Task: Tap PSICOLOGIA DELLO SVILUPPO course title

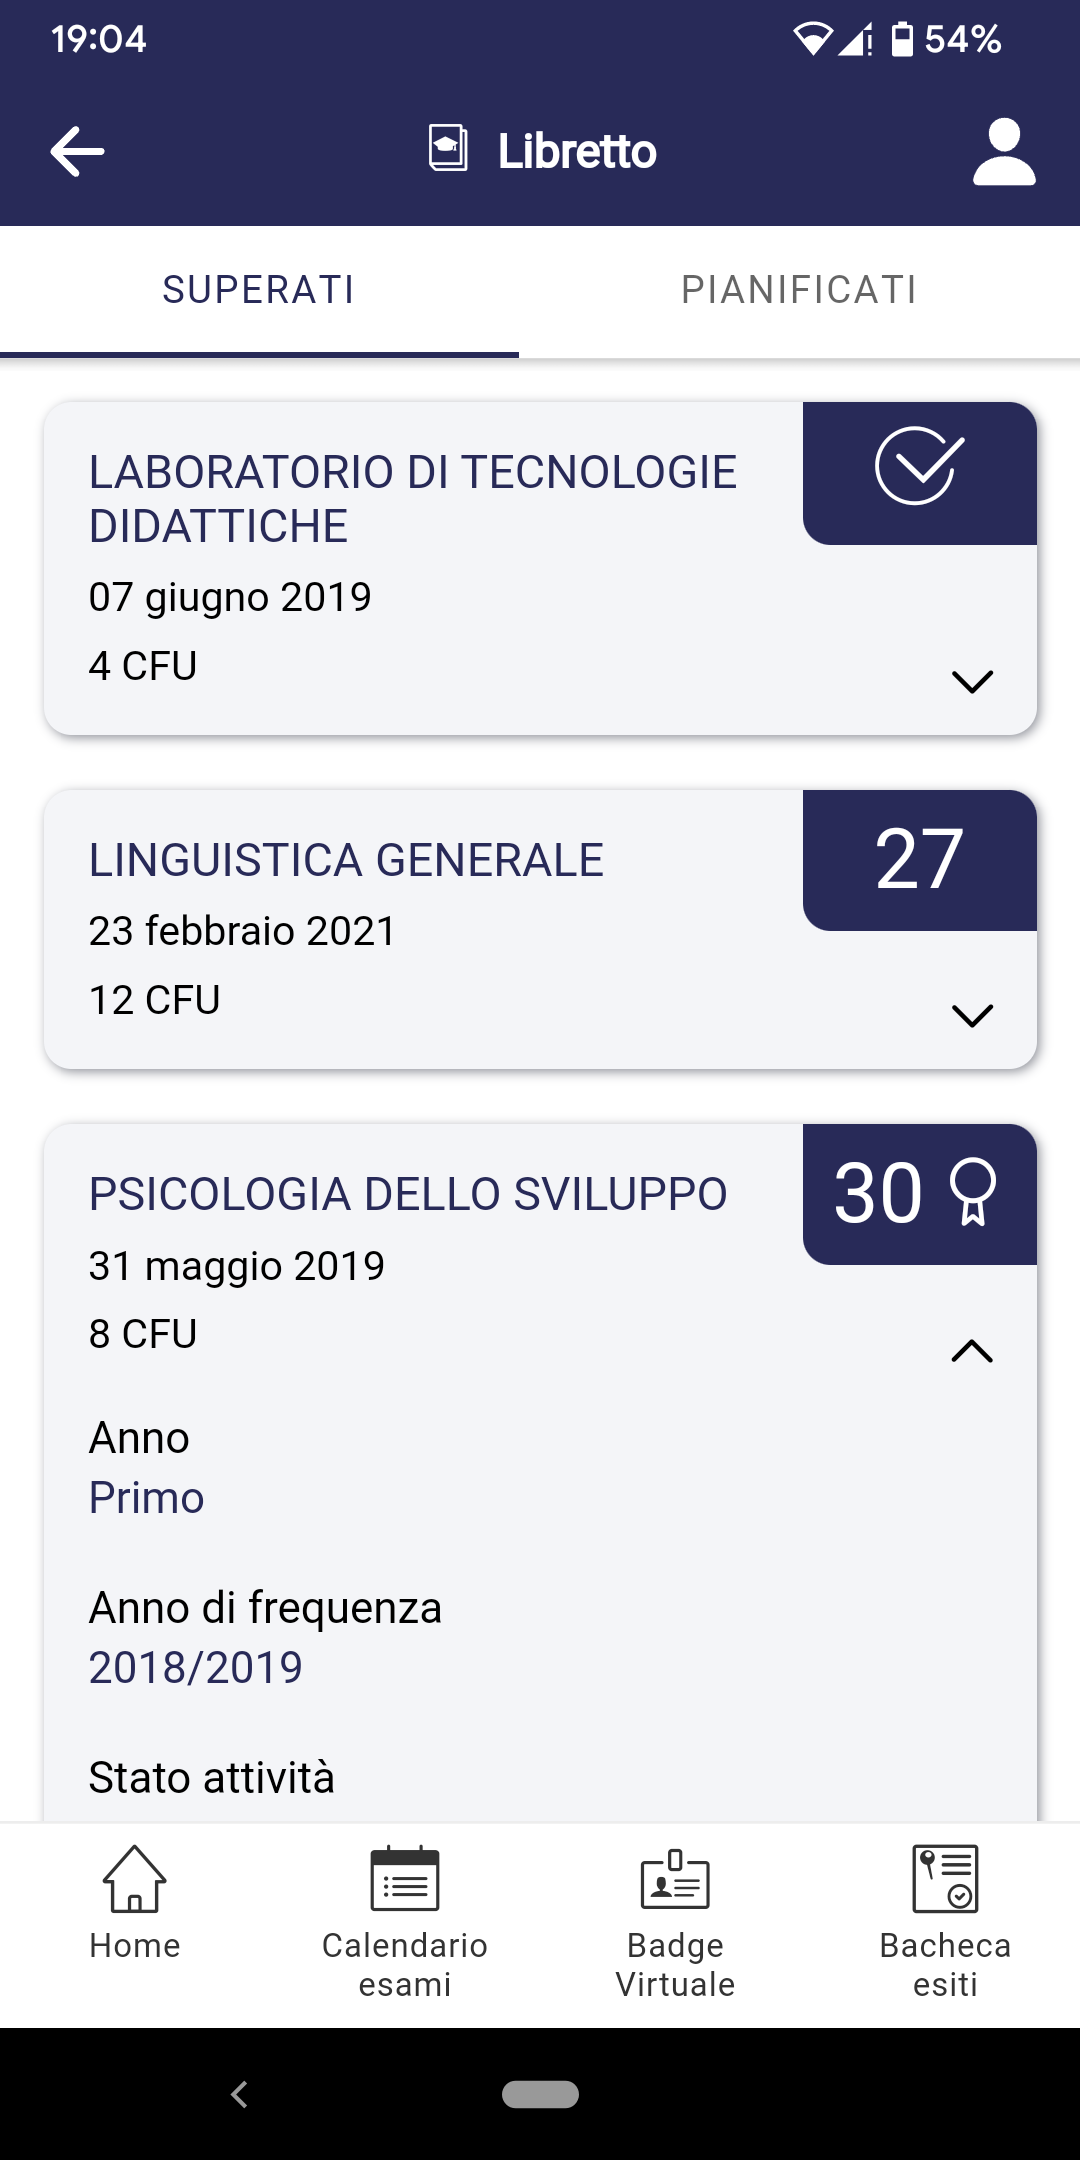Action: tap(408, 1194)
